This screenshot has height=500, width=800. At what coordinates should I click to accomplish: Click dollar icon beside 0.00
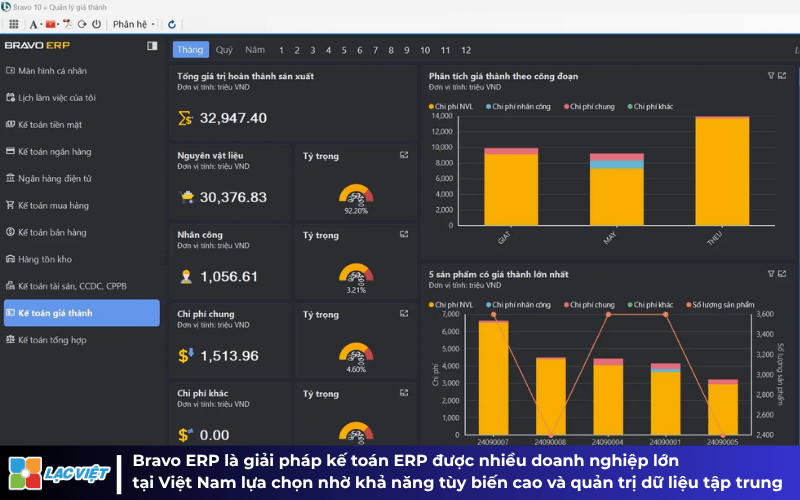[x=186, y=435]
